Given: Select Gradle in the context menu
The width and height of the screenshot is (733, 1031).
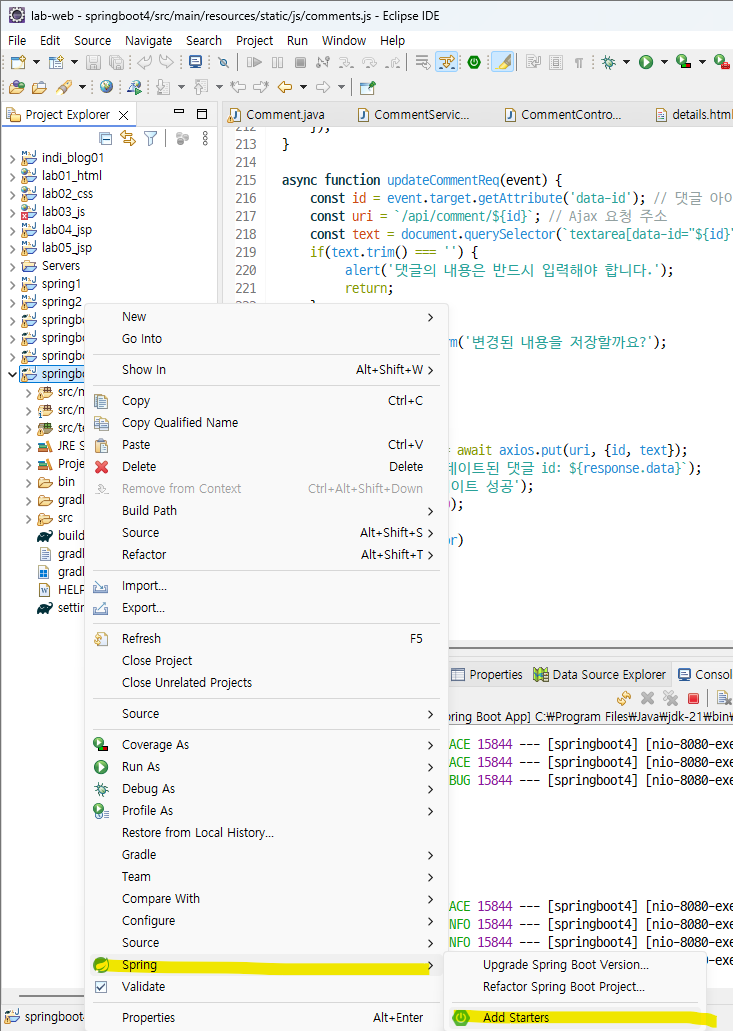Looking at the screenshot, I should click(x=266, y=854).
